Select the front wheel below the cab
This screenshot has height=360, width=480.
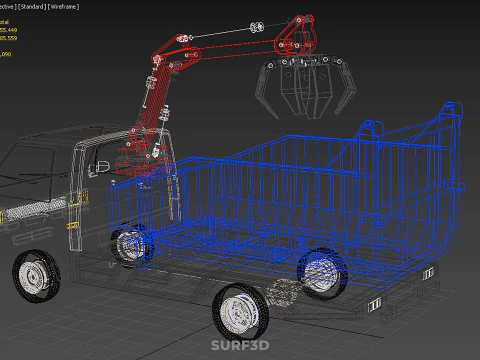(x=36, y=276)
